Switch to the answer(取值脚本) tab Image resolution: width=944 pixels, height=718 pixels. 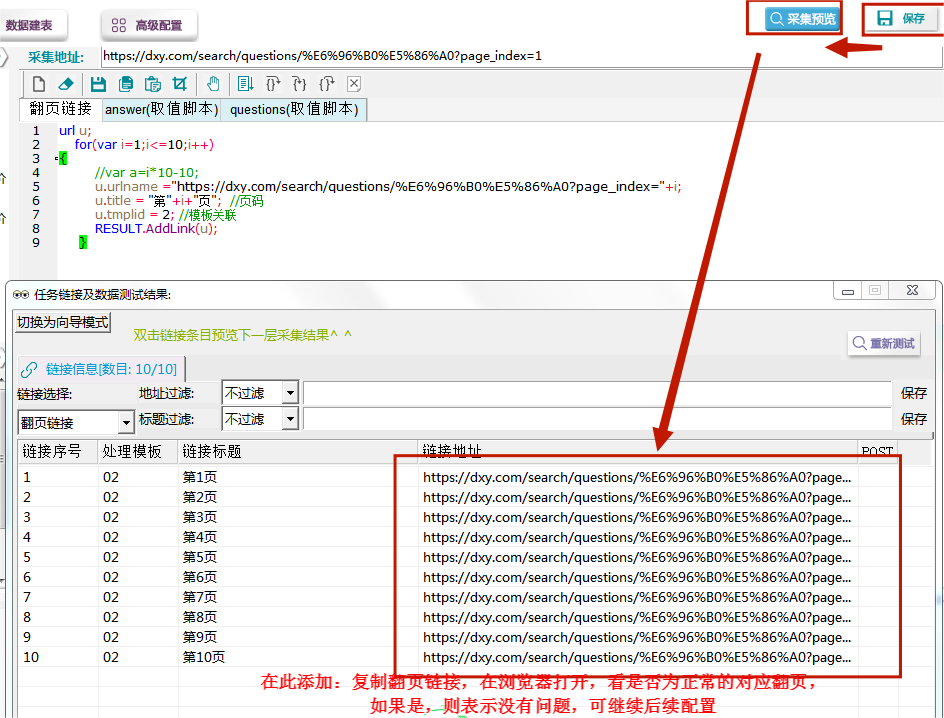pyautogui.click(x=161, y=110)
